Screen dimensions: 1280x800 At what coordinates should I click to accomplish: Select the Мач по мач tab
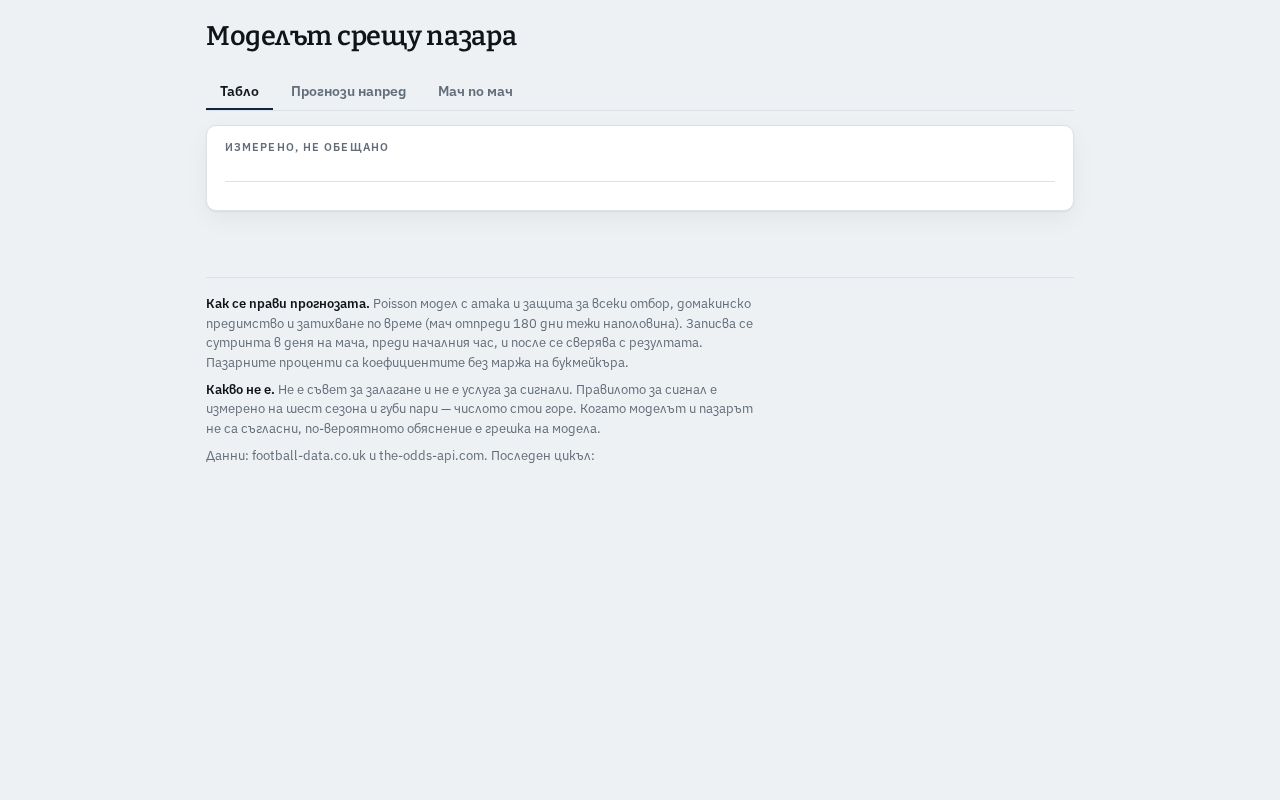pyautogui.click(x=475, y=92)
